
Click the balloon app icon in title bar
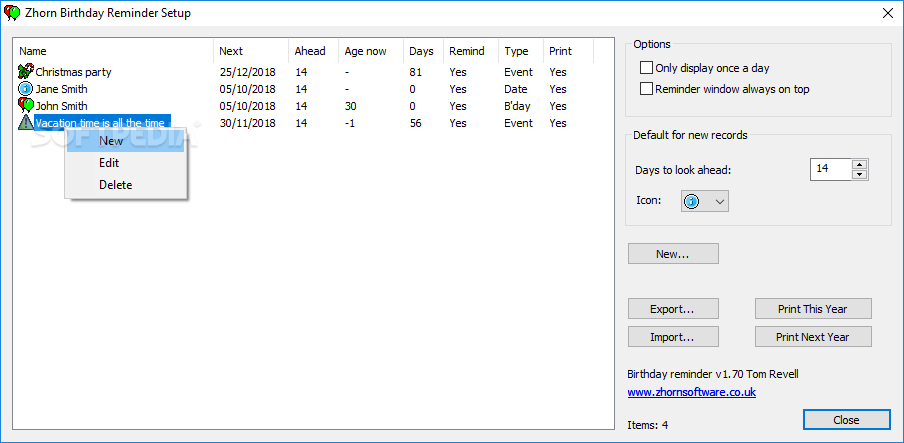point(11,13)
